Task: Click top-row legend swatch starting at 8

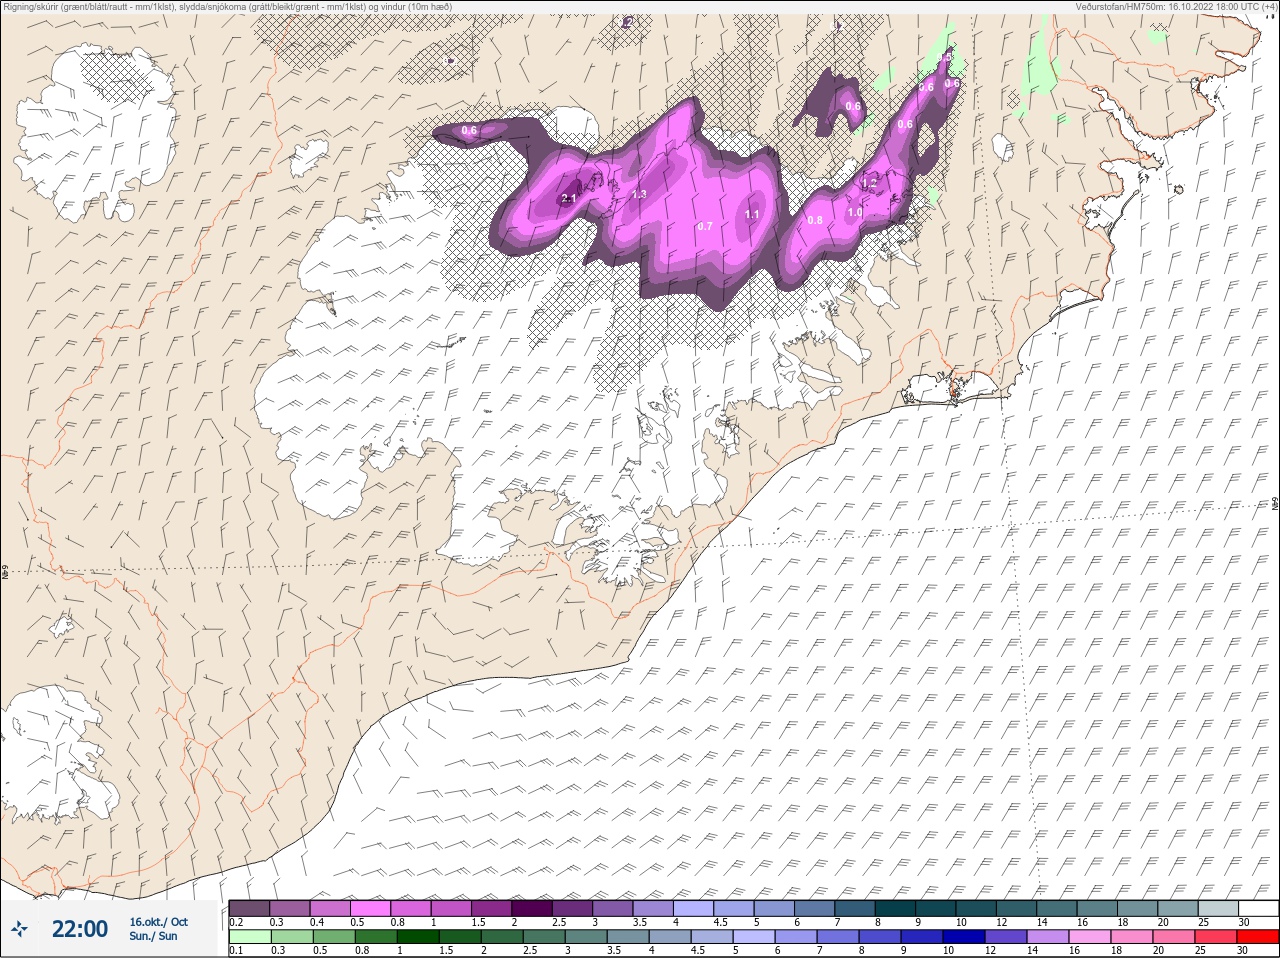Action: point(895,908)
